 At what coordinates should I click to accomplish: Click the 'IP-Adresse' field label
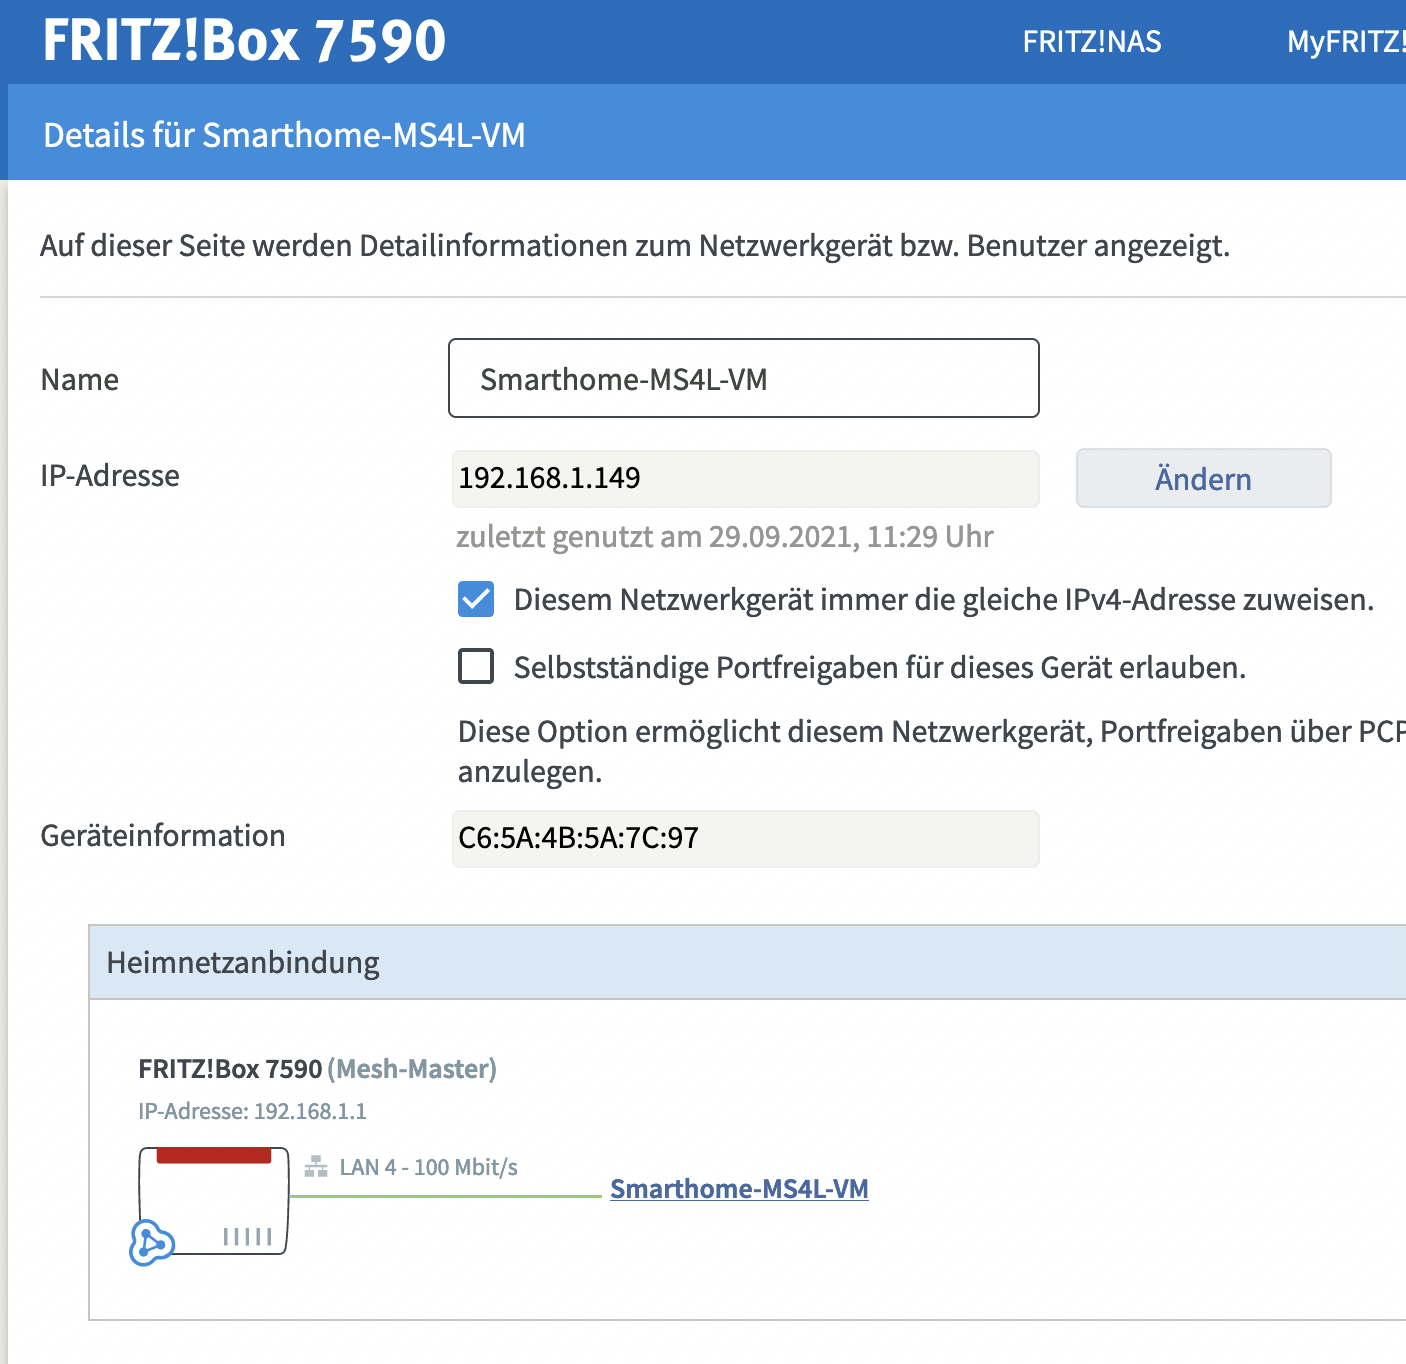coord(110,476)
